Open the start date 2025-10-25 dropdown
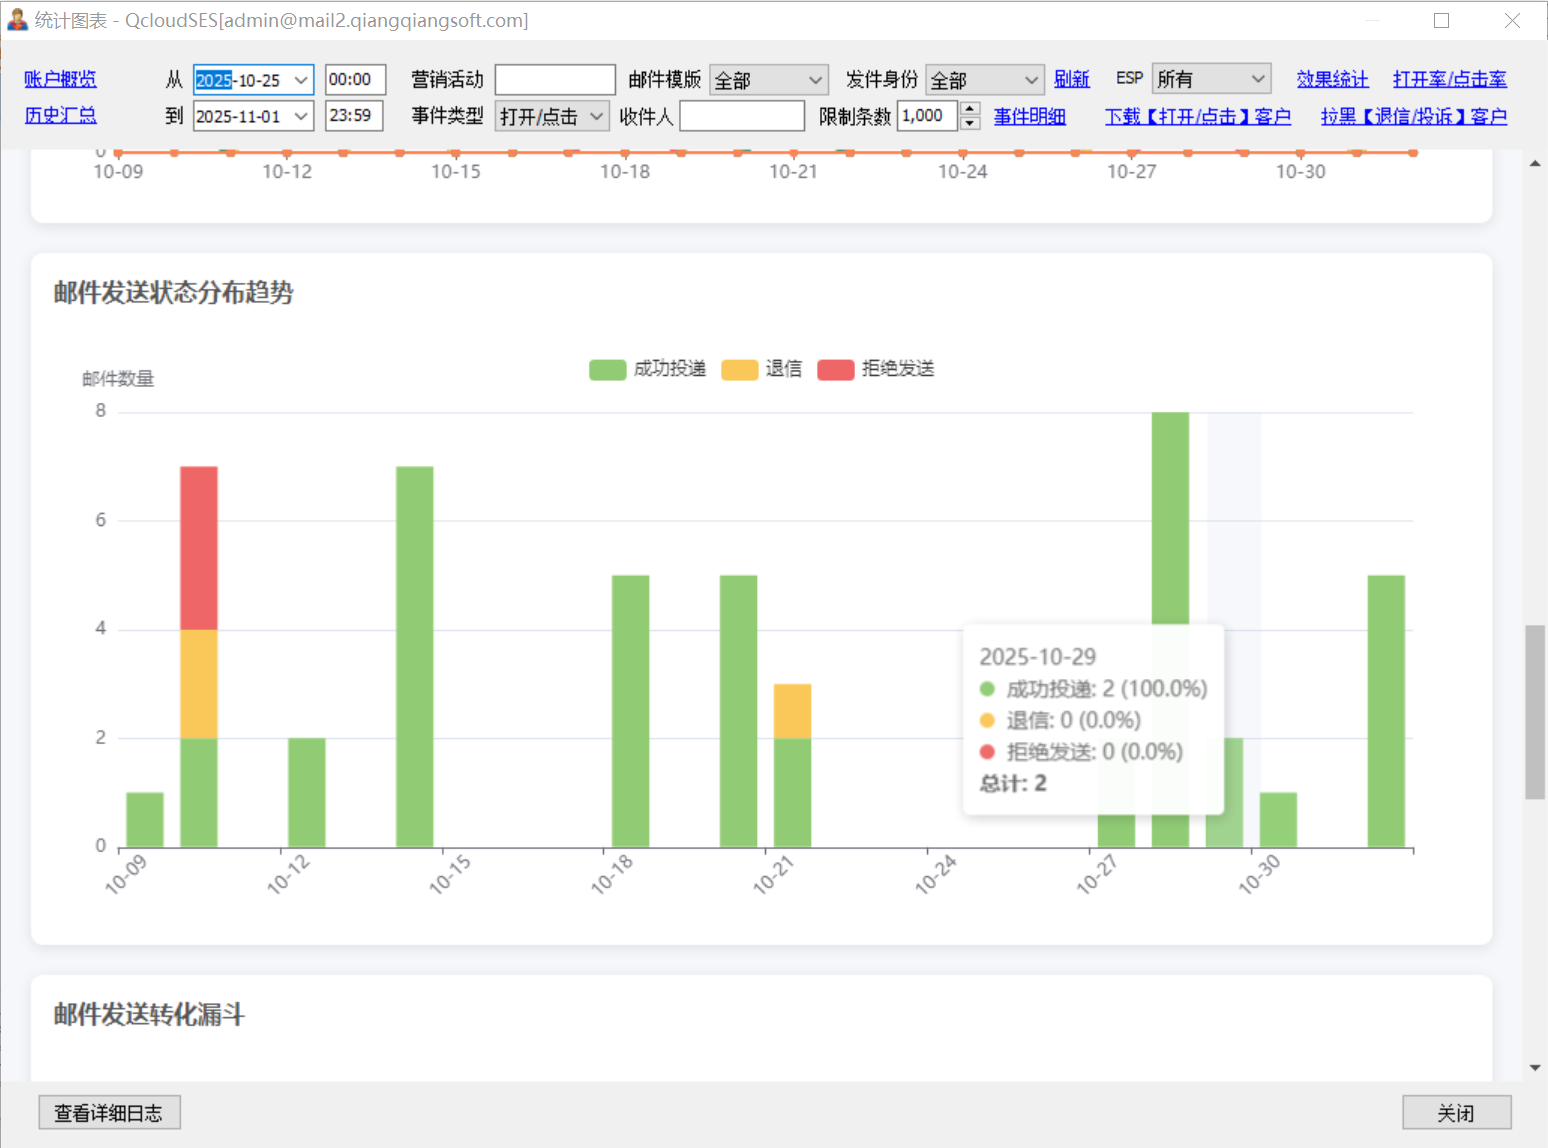 tap(300, 80)
